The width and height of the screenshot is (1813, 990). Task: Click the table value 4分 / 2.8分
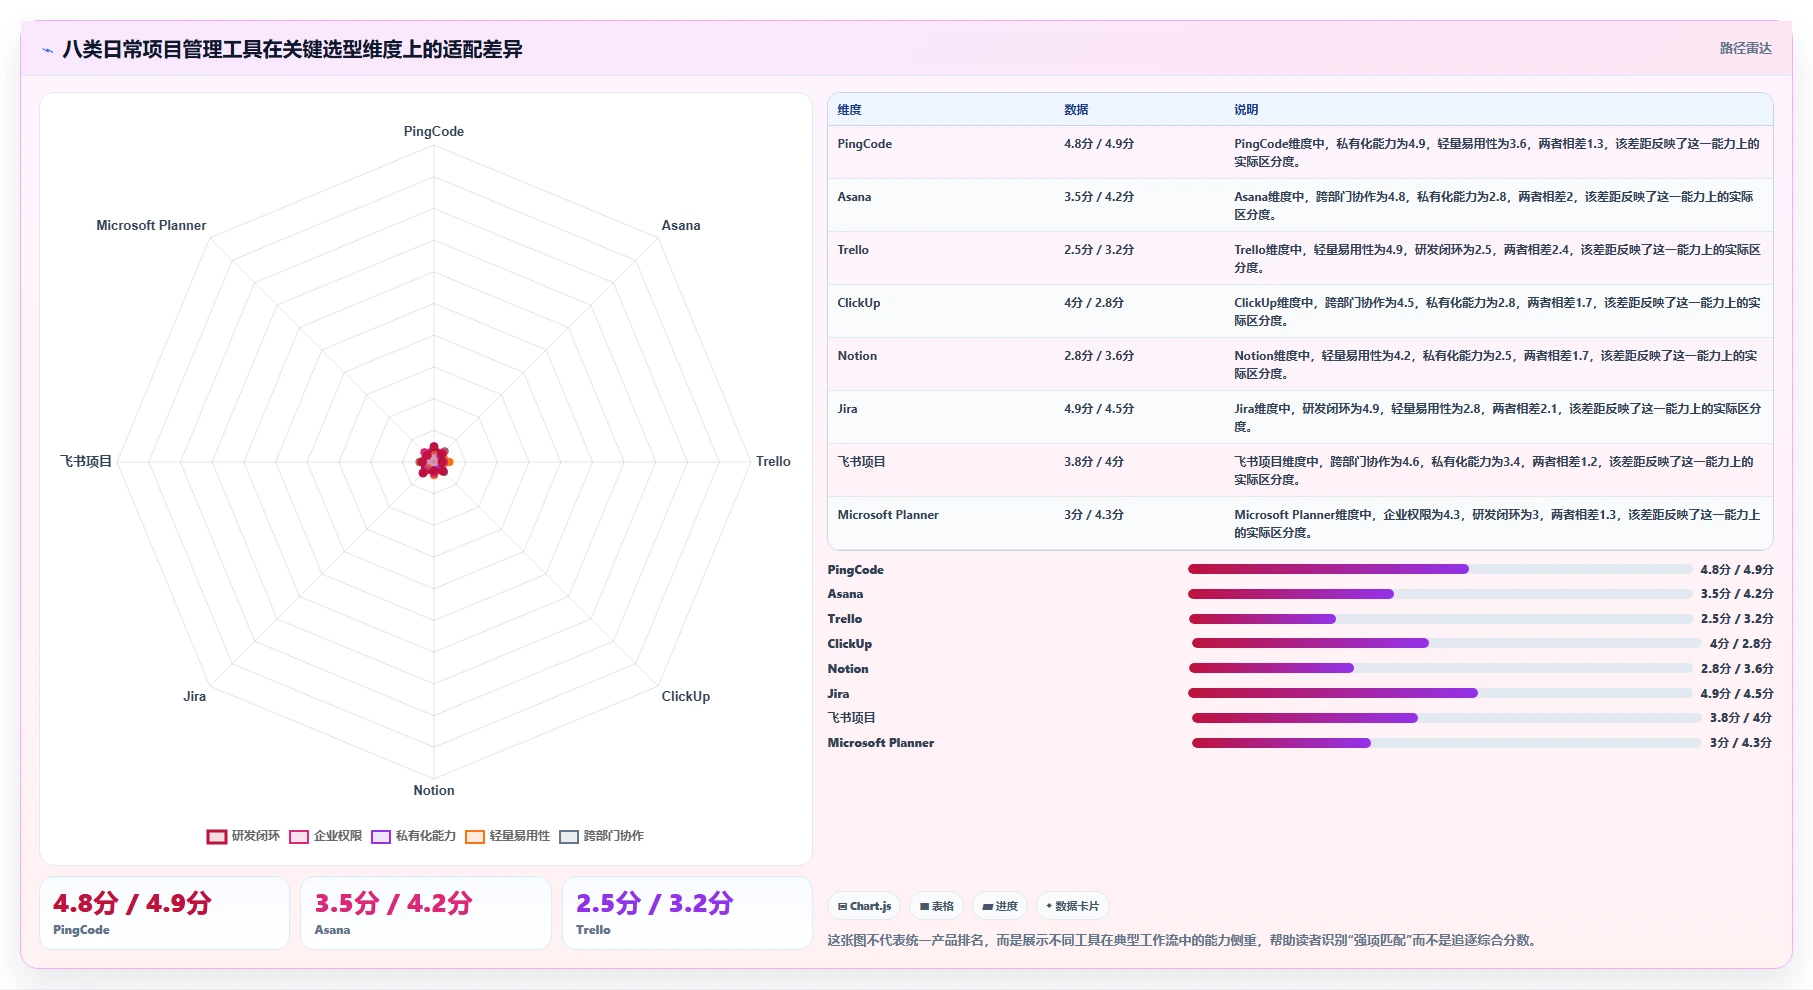coord(1094,303)
